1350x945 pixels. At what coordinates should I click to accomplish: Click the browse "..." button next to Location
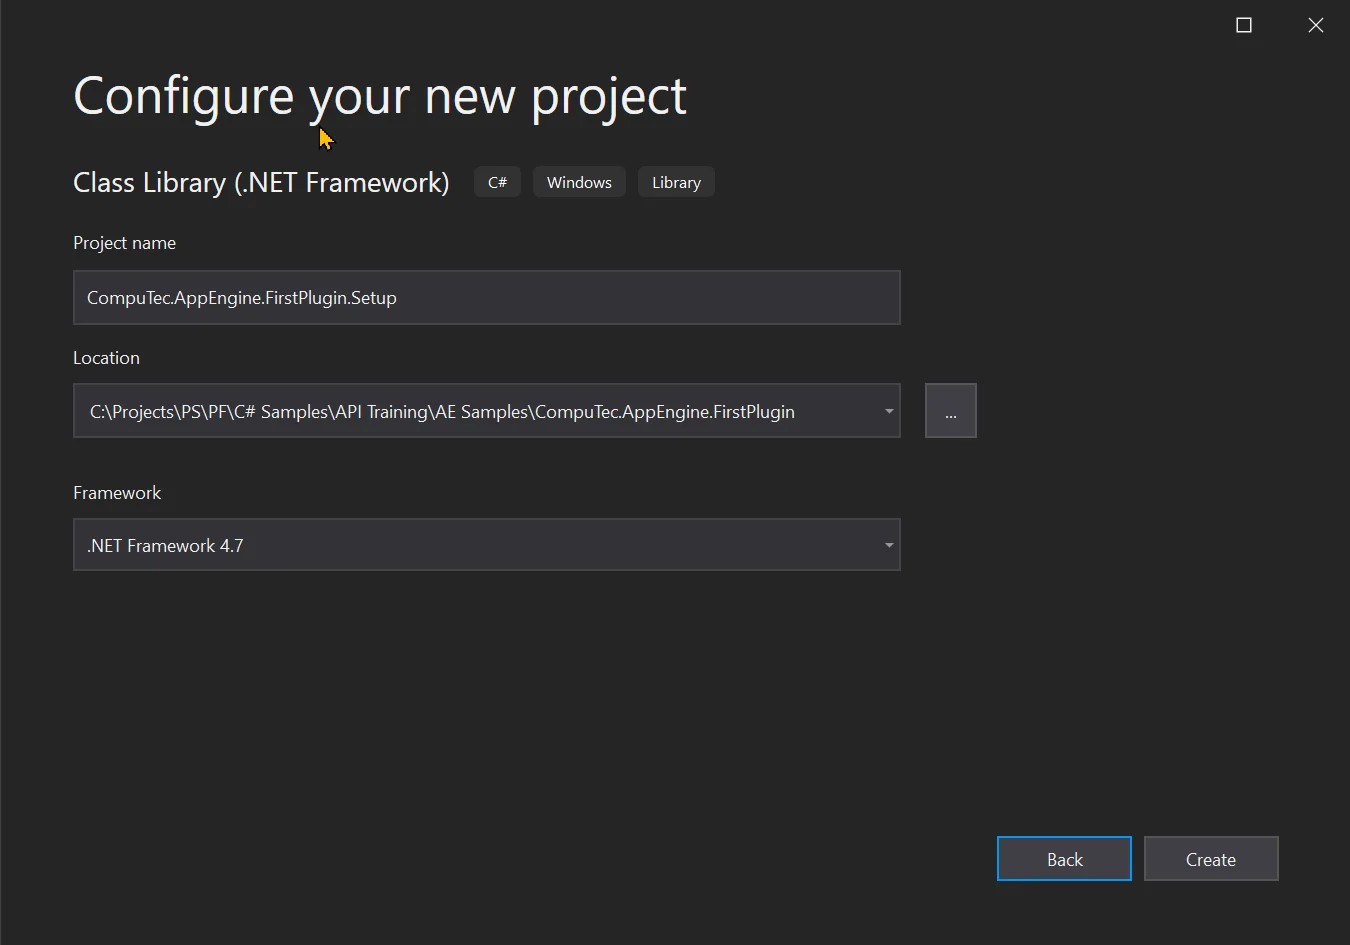950,410
